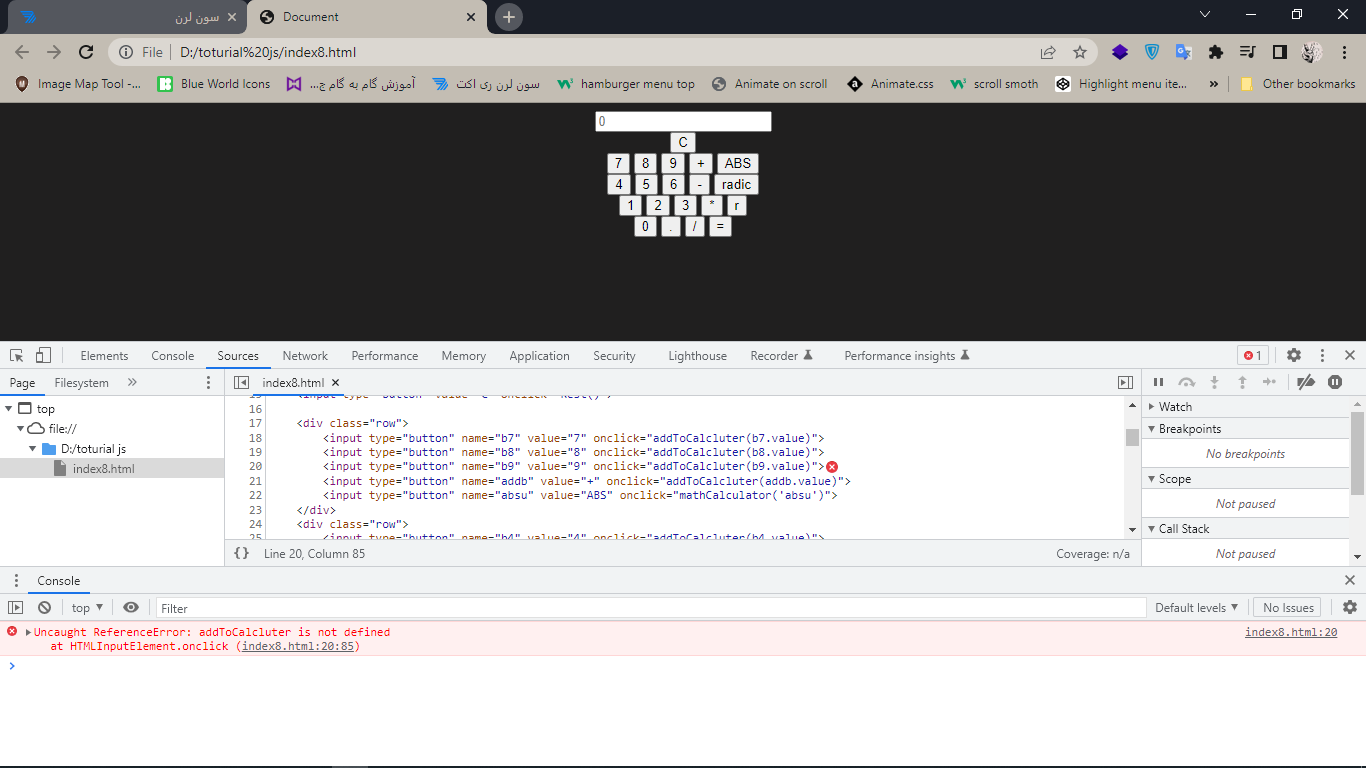The width and height of the screenshot is (1366, 768).
Task: Click the pause script execution icon
Action: [x=1159, y=382]
